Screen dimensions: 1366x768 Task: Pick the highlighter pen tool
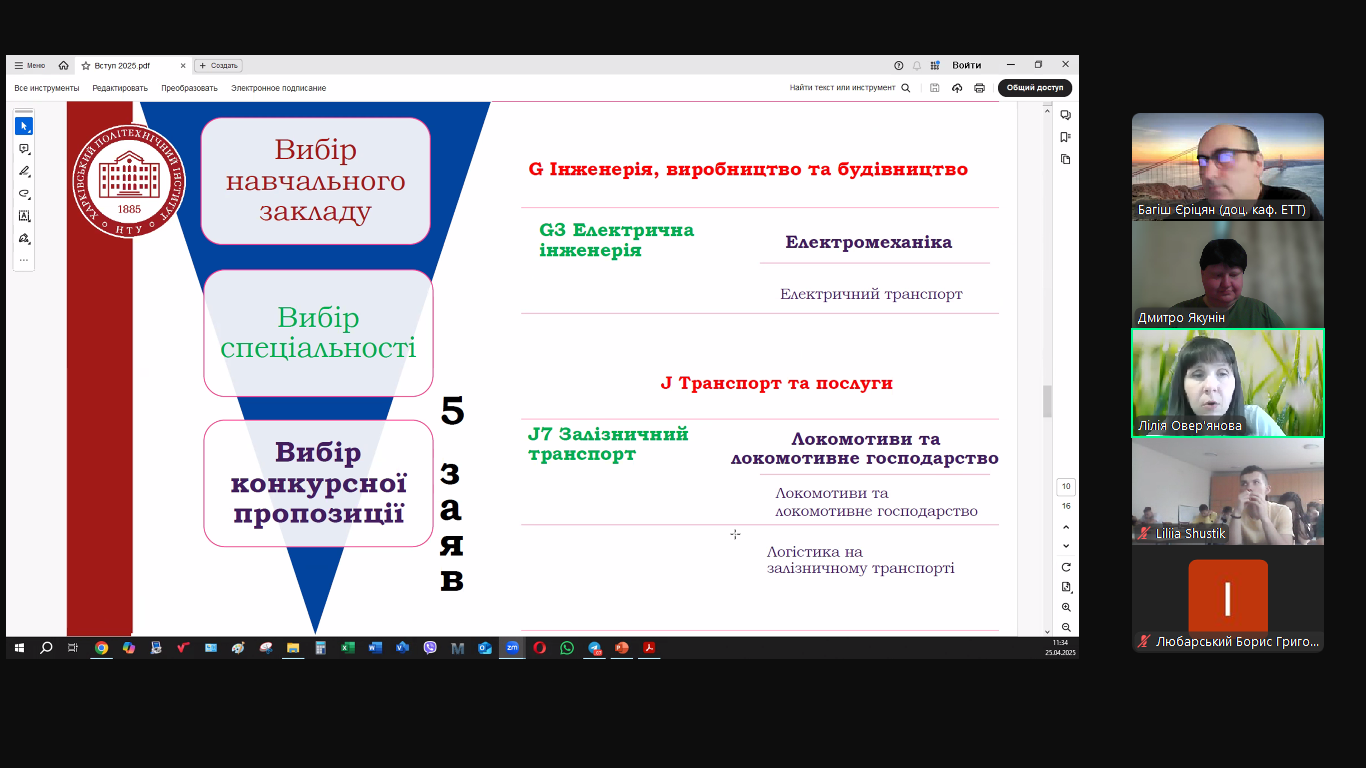coord(24,171)
